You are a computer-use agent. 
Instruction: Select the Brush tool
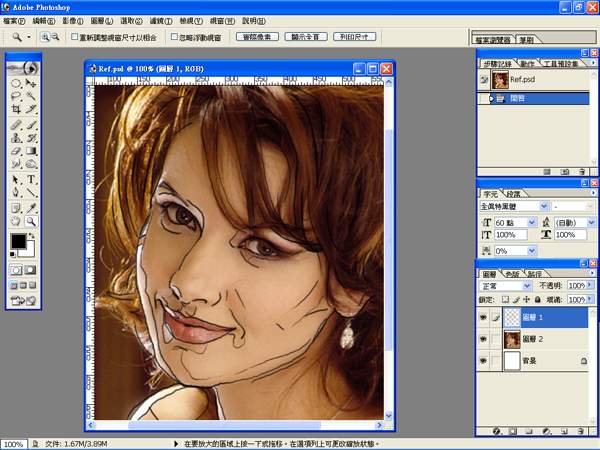coord(31,125)
